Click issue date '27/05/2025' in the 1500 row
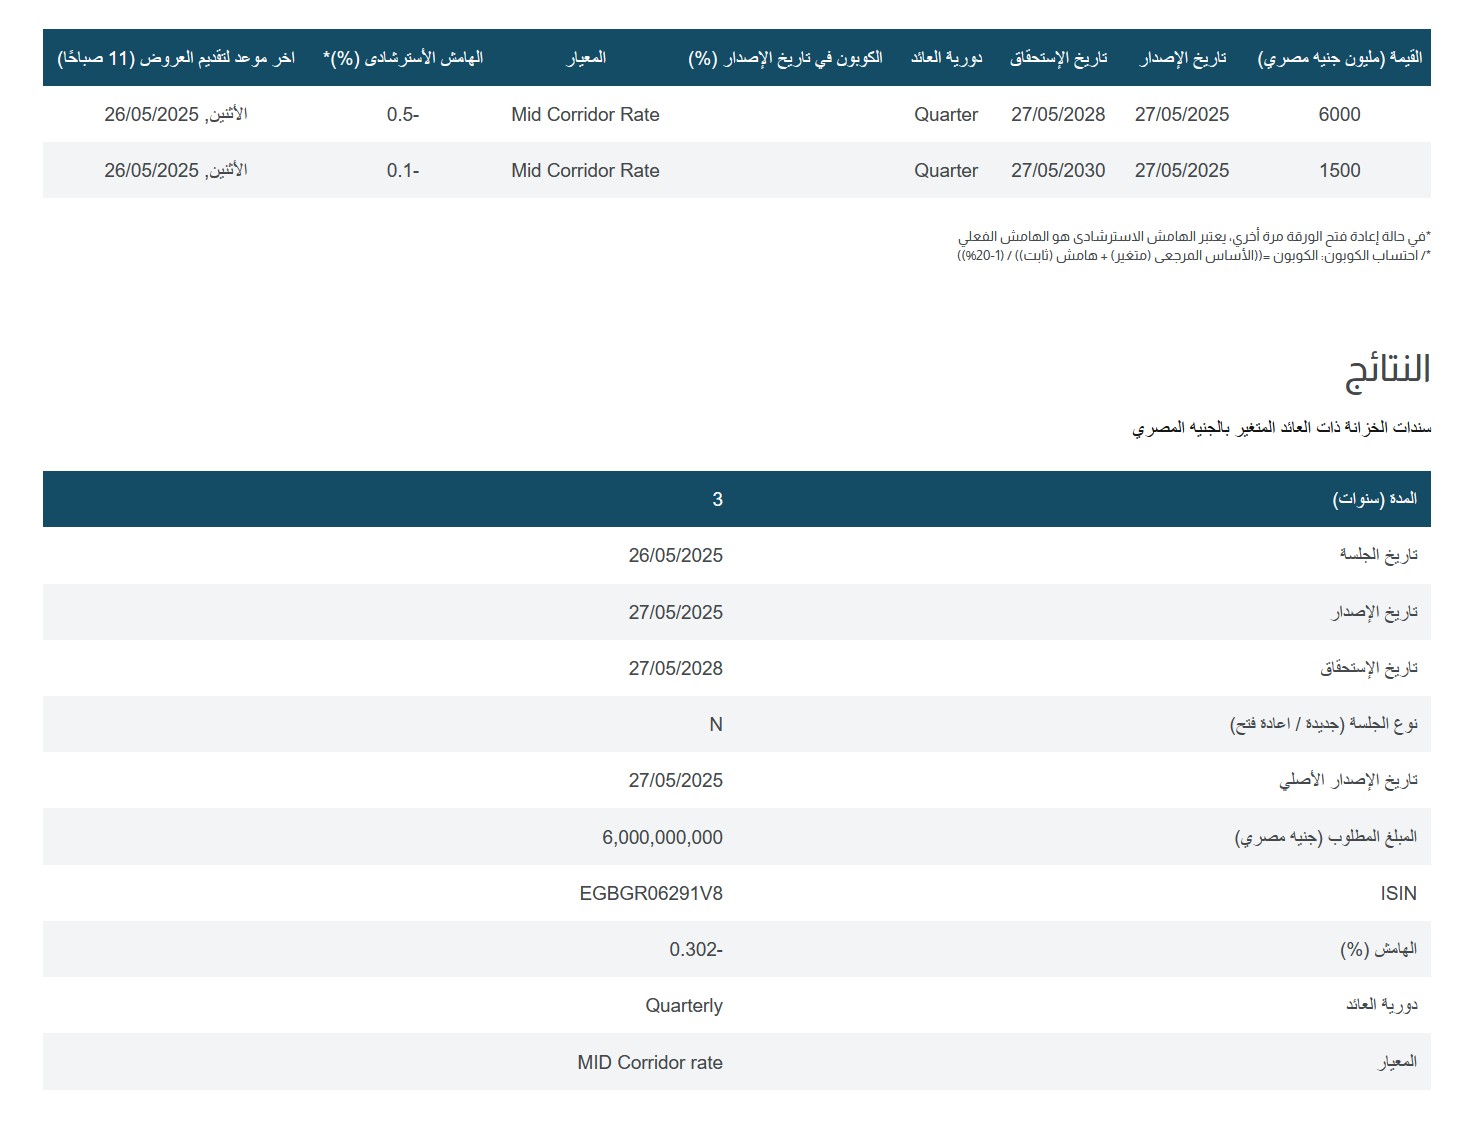Screen dimensions: 1463x1142 pyautogui.click(x=1182, y=170)
